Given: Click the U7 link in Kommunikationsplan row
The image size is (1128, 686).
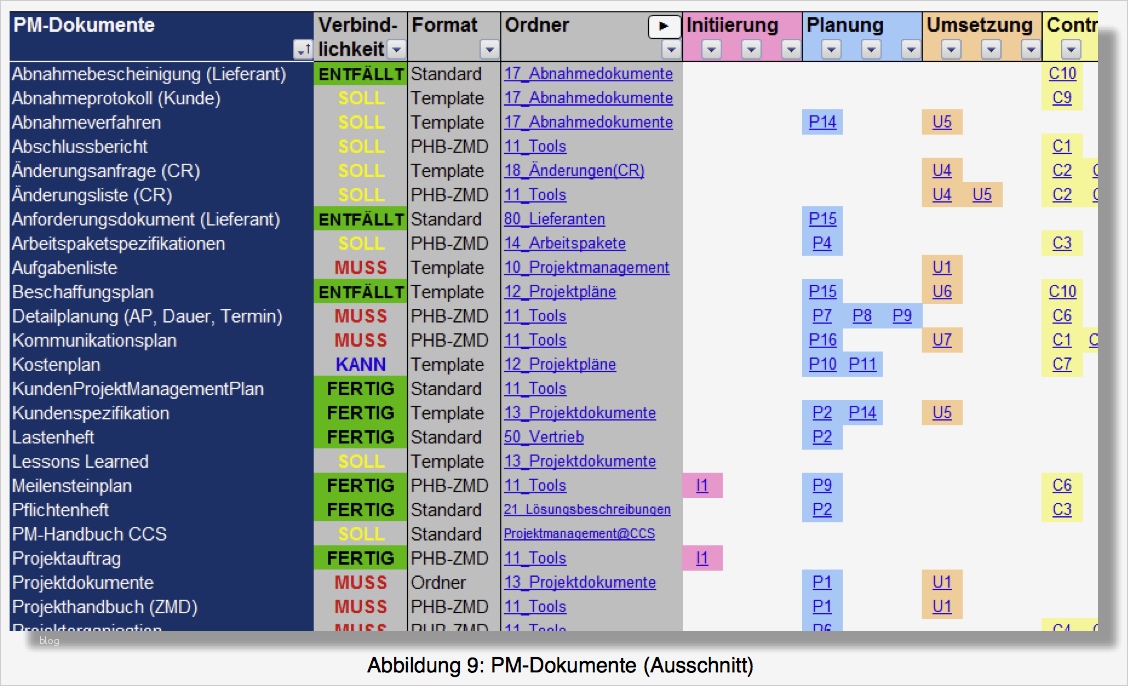Looking at the screenshot, I should tap(942, 340).
